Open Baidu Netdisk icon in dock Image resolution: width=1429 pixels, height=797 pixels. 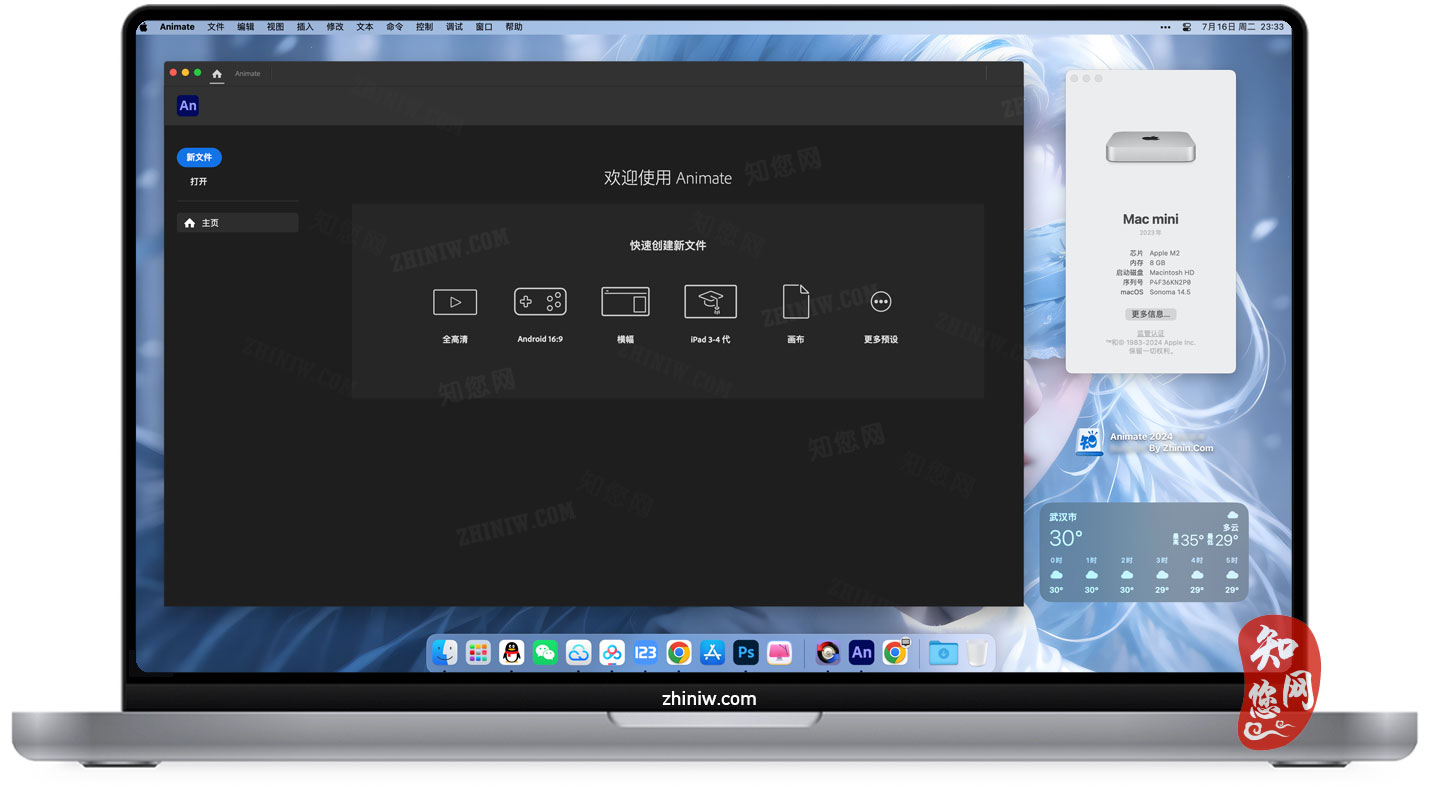(612, 653)
